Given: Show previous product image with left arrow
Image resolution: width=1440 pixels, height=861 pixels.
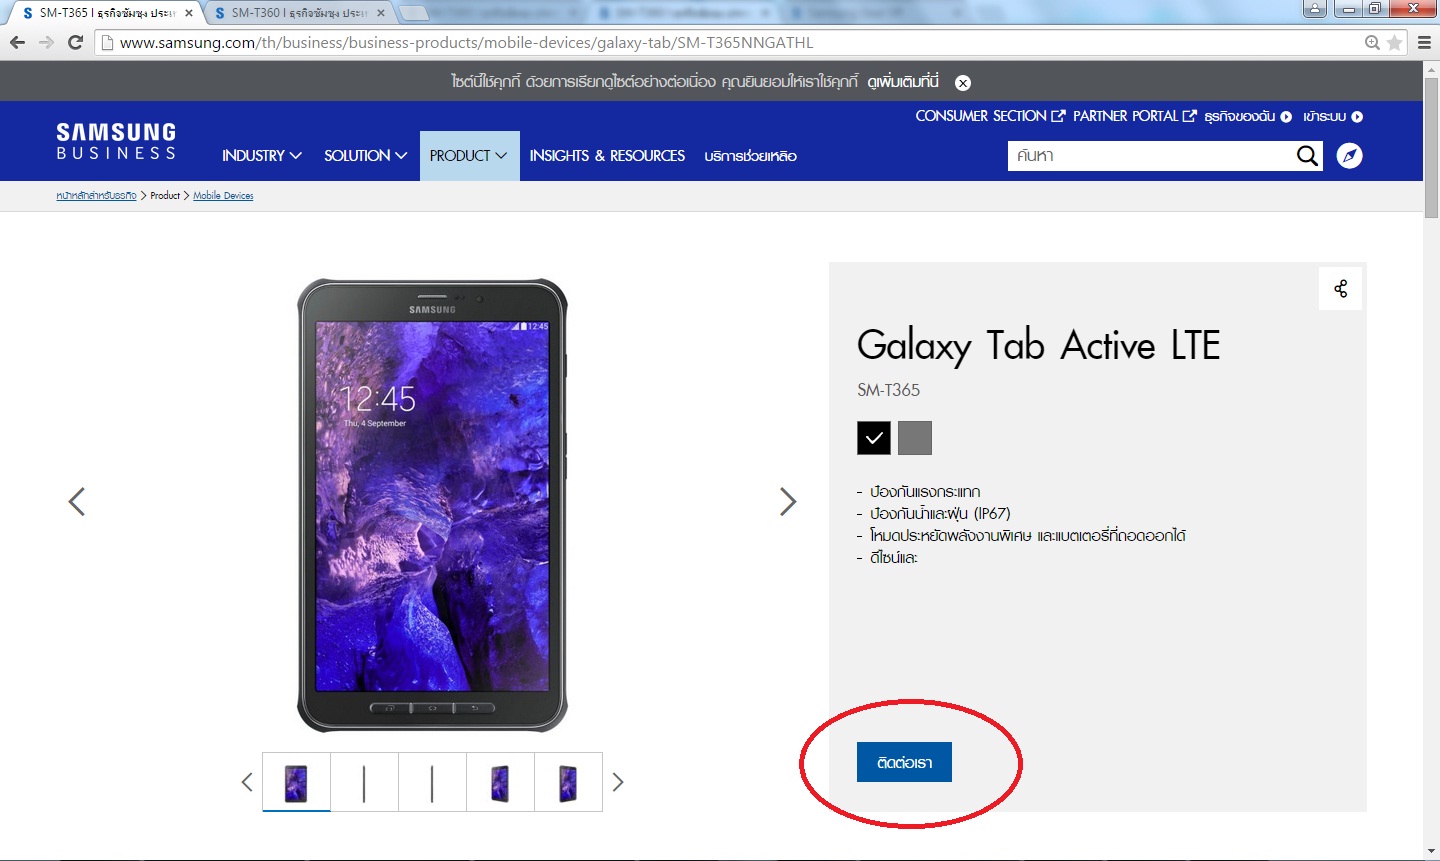Looking at the screenshot, I should click(76, 501).
